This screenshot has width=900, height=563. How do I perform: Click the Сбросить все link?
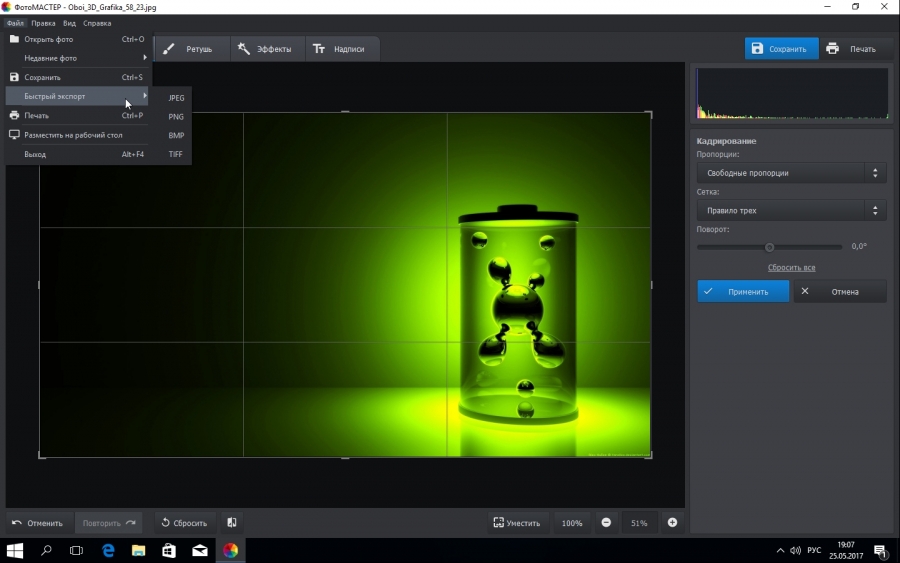[791, 268]
